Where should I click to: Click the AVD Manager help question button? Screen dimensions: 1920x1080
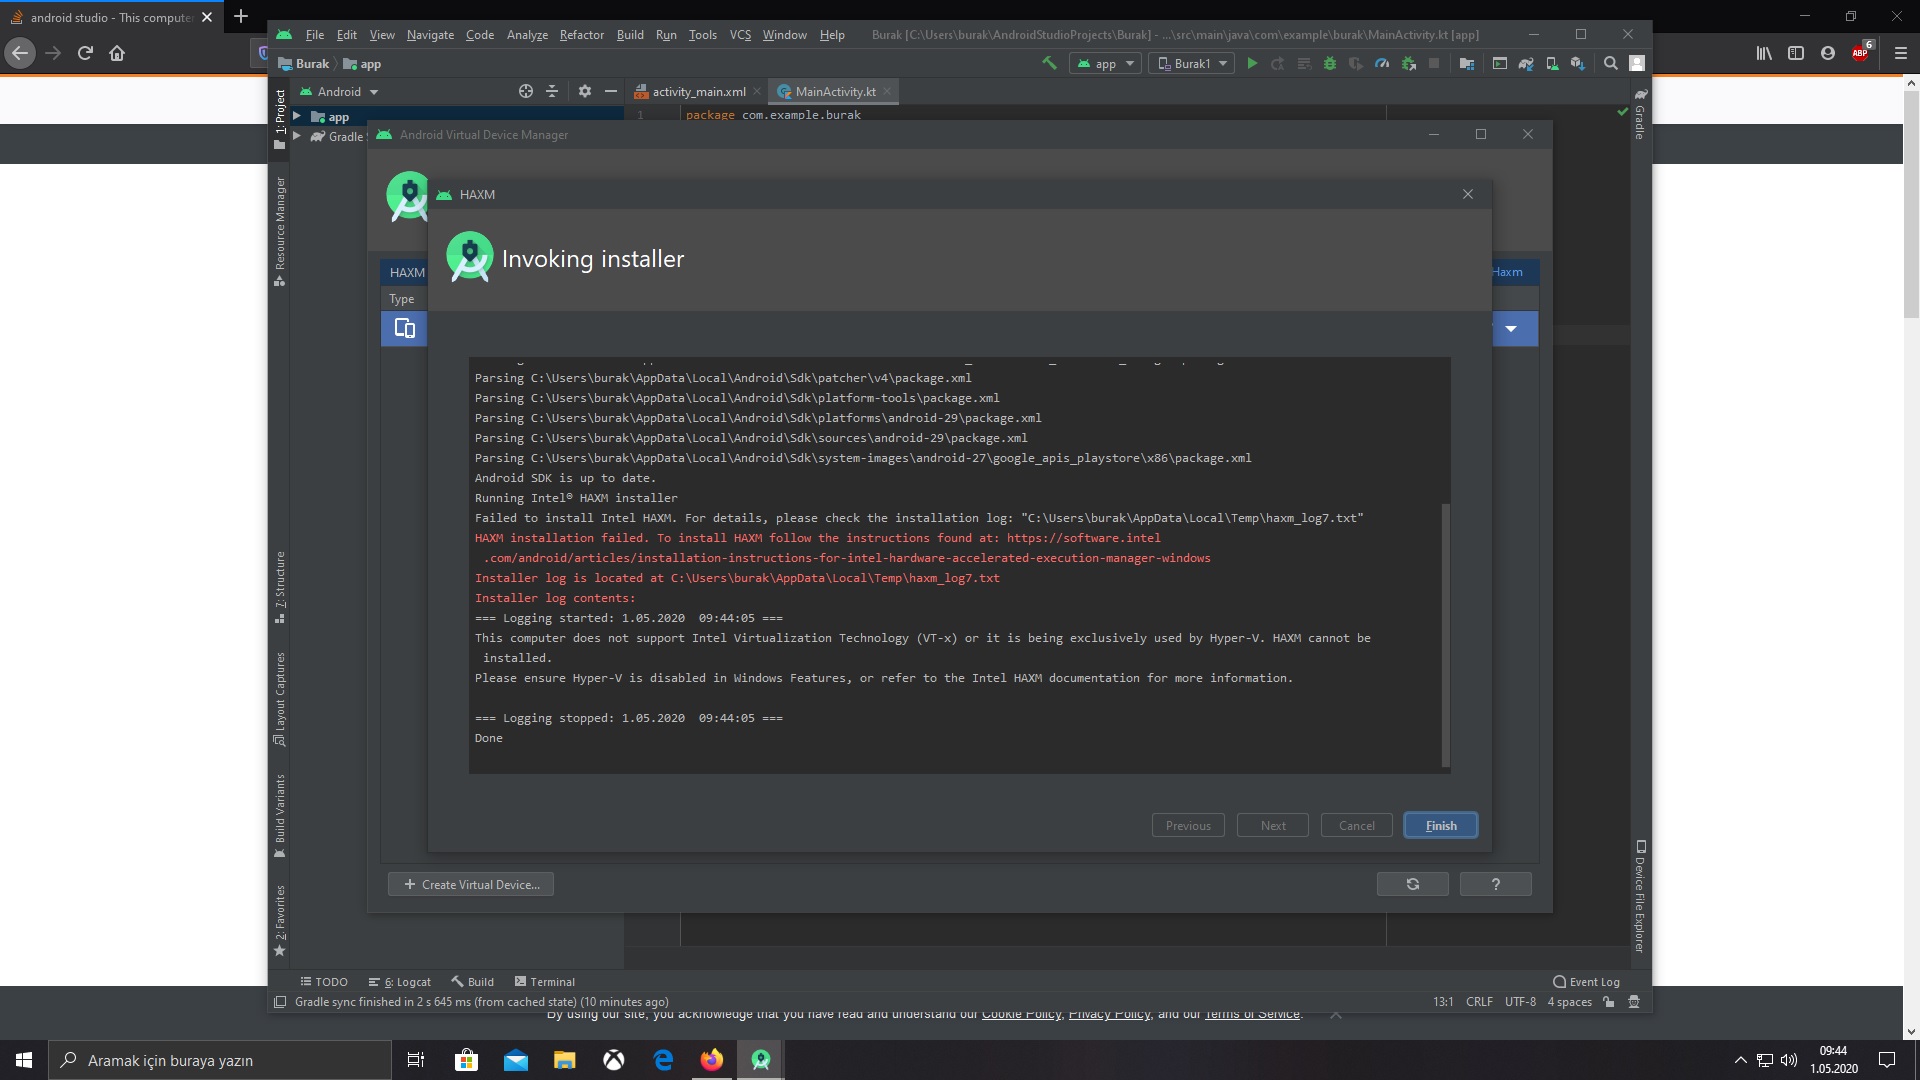coord(1496,884)
